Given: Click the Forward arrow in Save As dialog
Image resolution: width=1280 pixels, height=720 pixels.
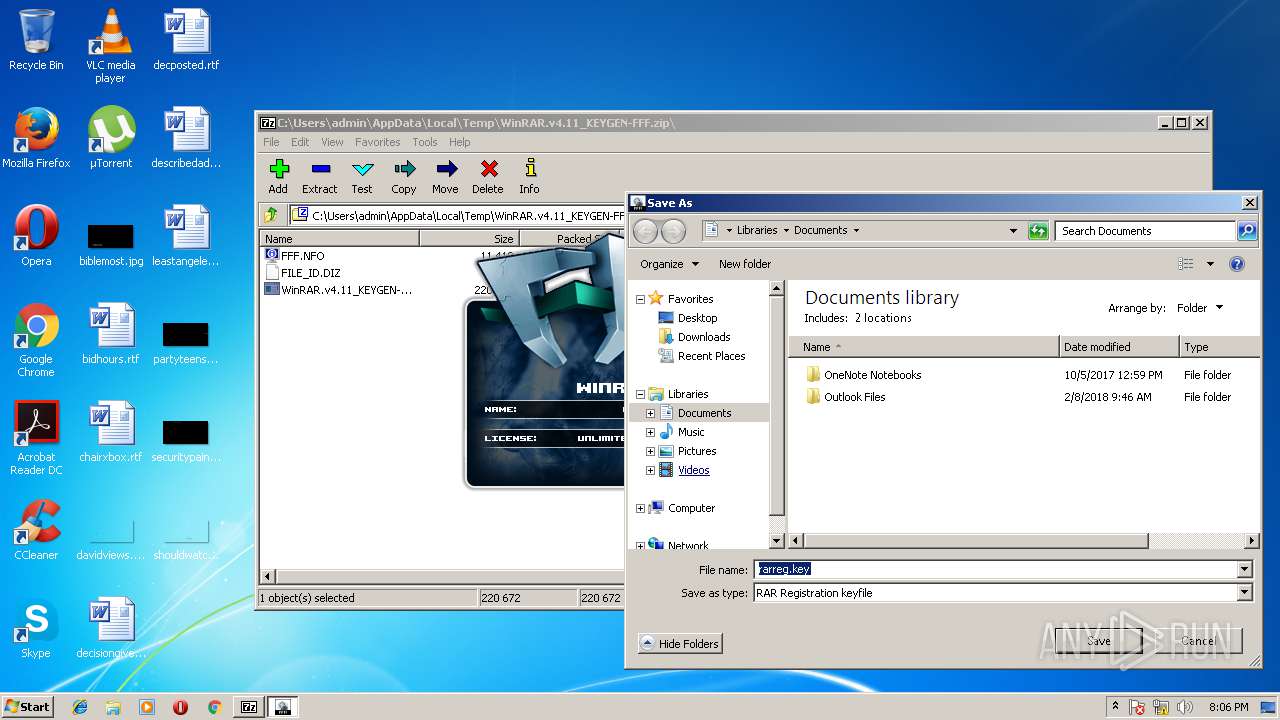Looking at the screenshot, I should point(673,231).
